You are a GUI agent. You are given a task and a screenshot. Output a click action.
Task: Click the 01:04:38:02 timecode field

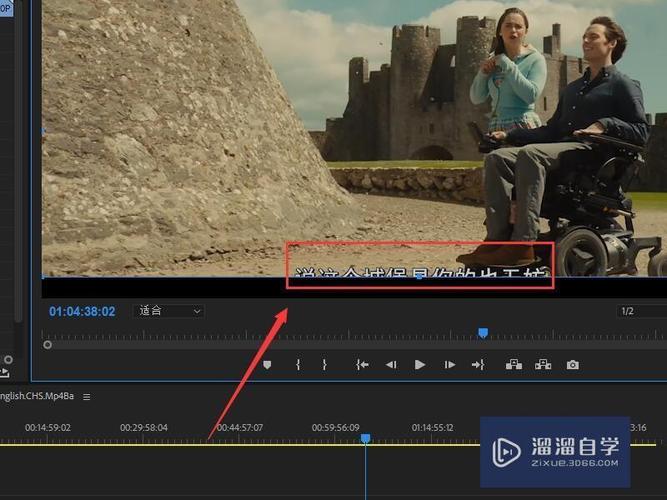pos(82,311)
